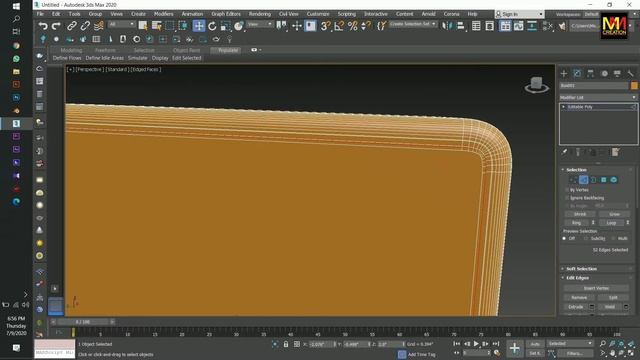Switch to the Freeform ribbon tab
Image resolution: width=640 pixels, height=360 pixels.
tap(105, 50)
